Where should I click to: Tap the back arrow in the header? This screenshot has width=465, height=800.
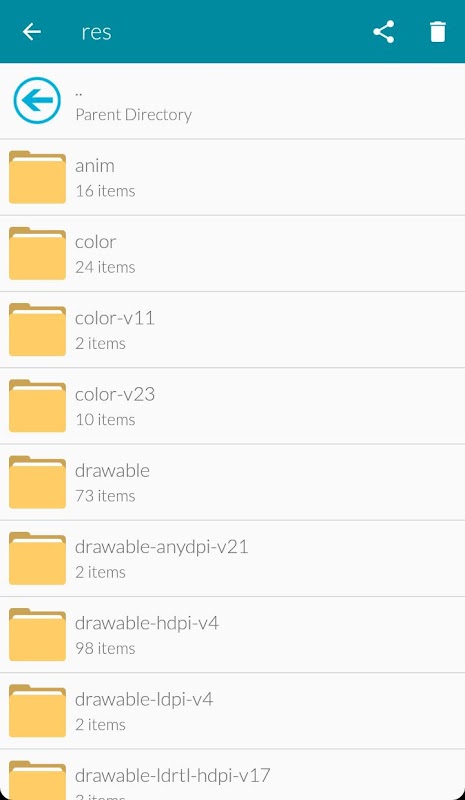tap(32, 32)
